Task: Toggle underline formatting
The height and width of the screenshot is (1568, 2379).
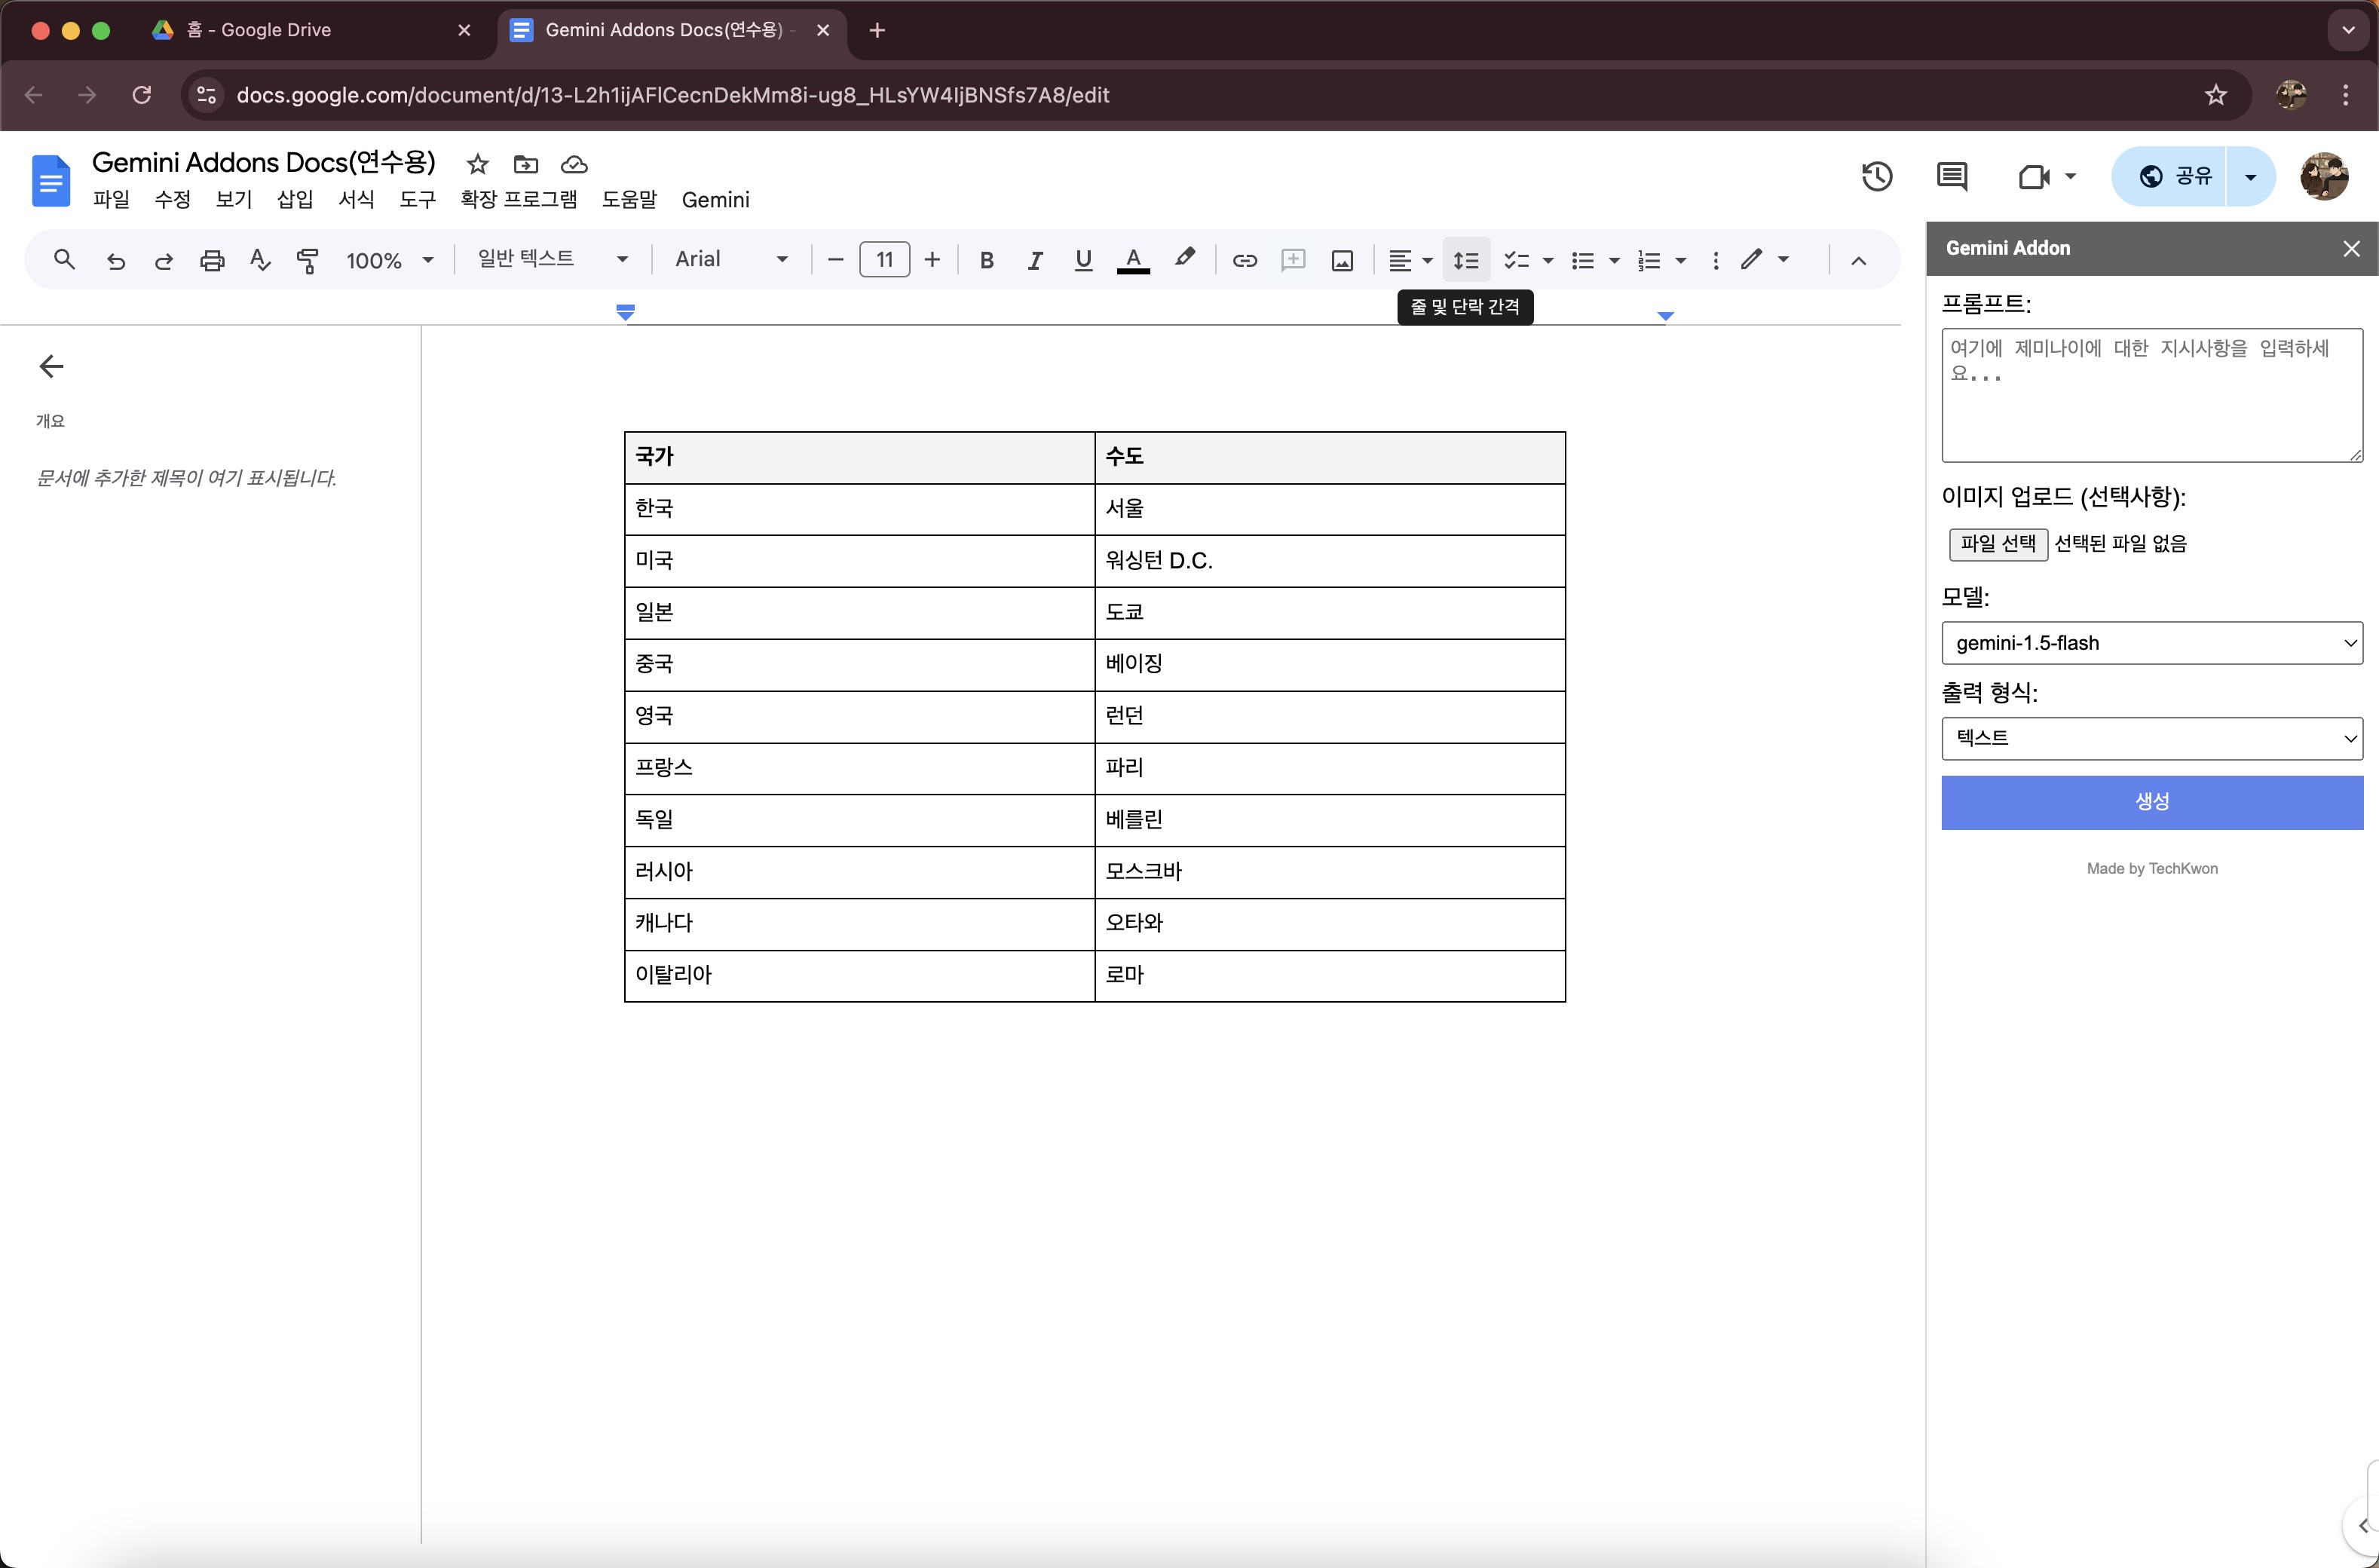Action: pos(1083,260)
